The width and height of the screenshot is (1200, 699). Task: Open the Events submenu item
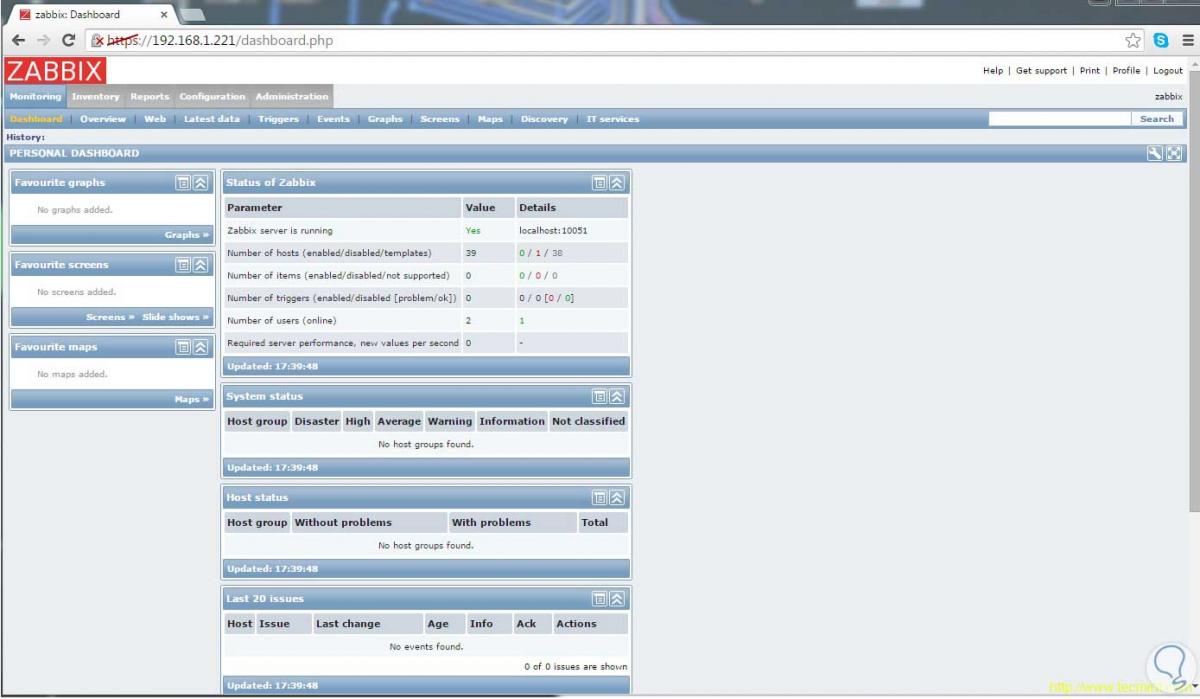click(333, 119)
